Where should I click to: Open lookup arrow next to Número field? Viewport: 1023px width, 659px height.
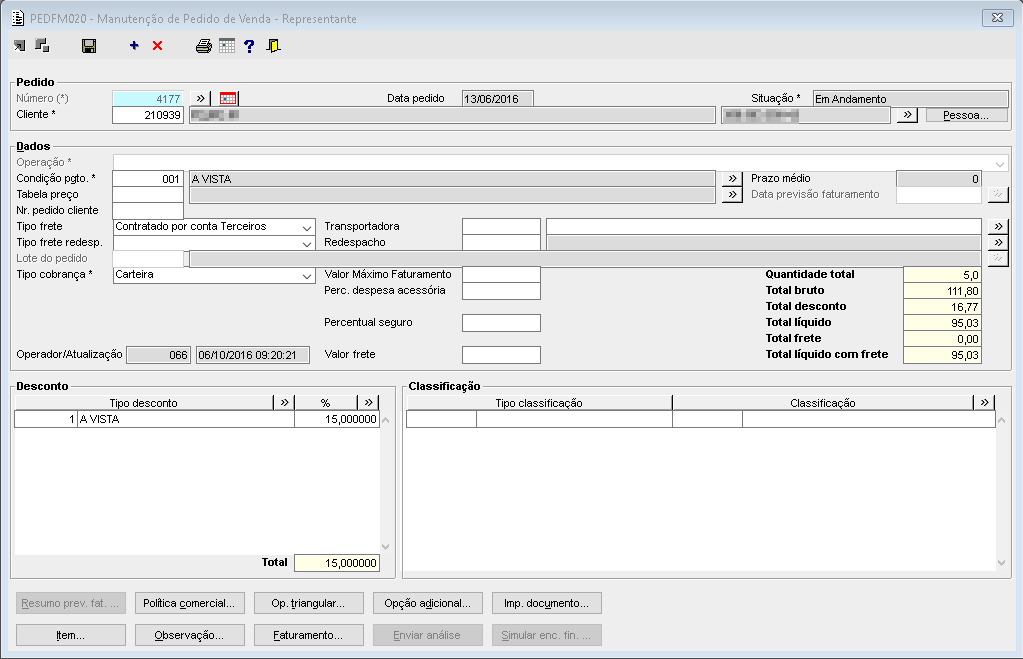click(200, 99)
